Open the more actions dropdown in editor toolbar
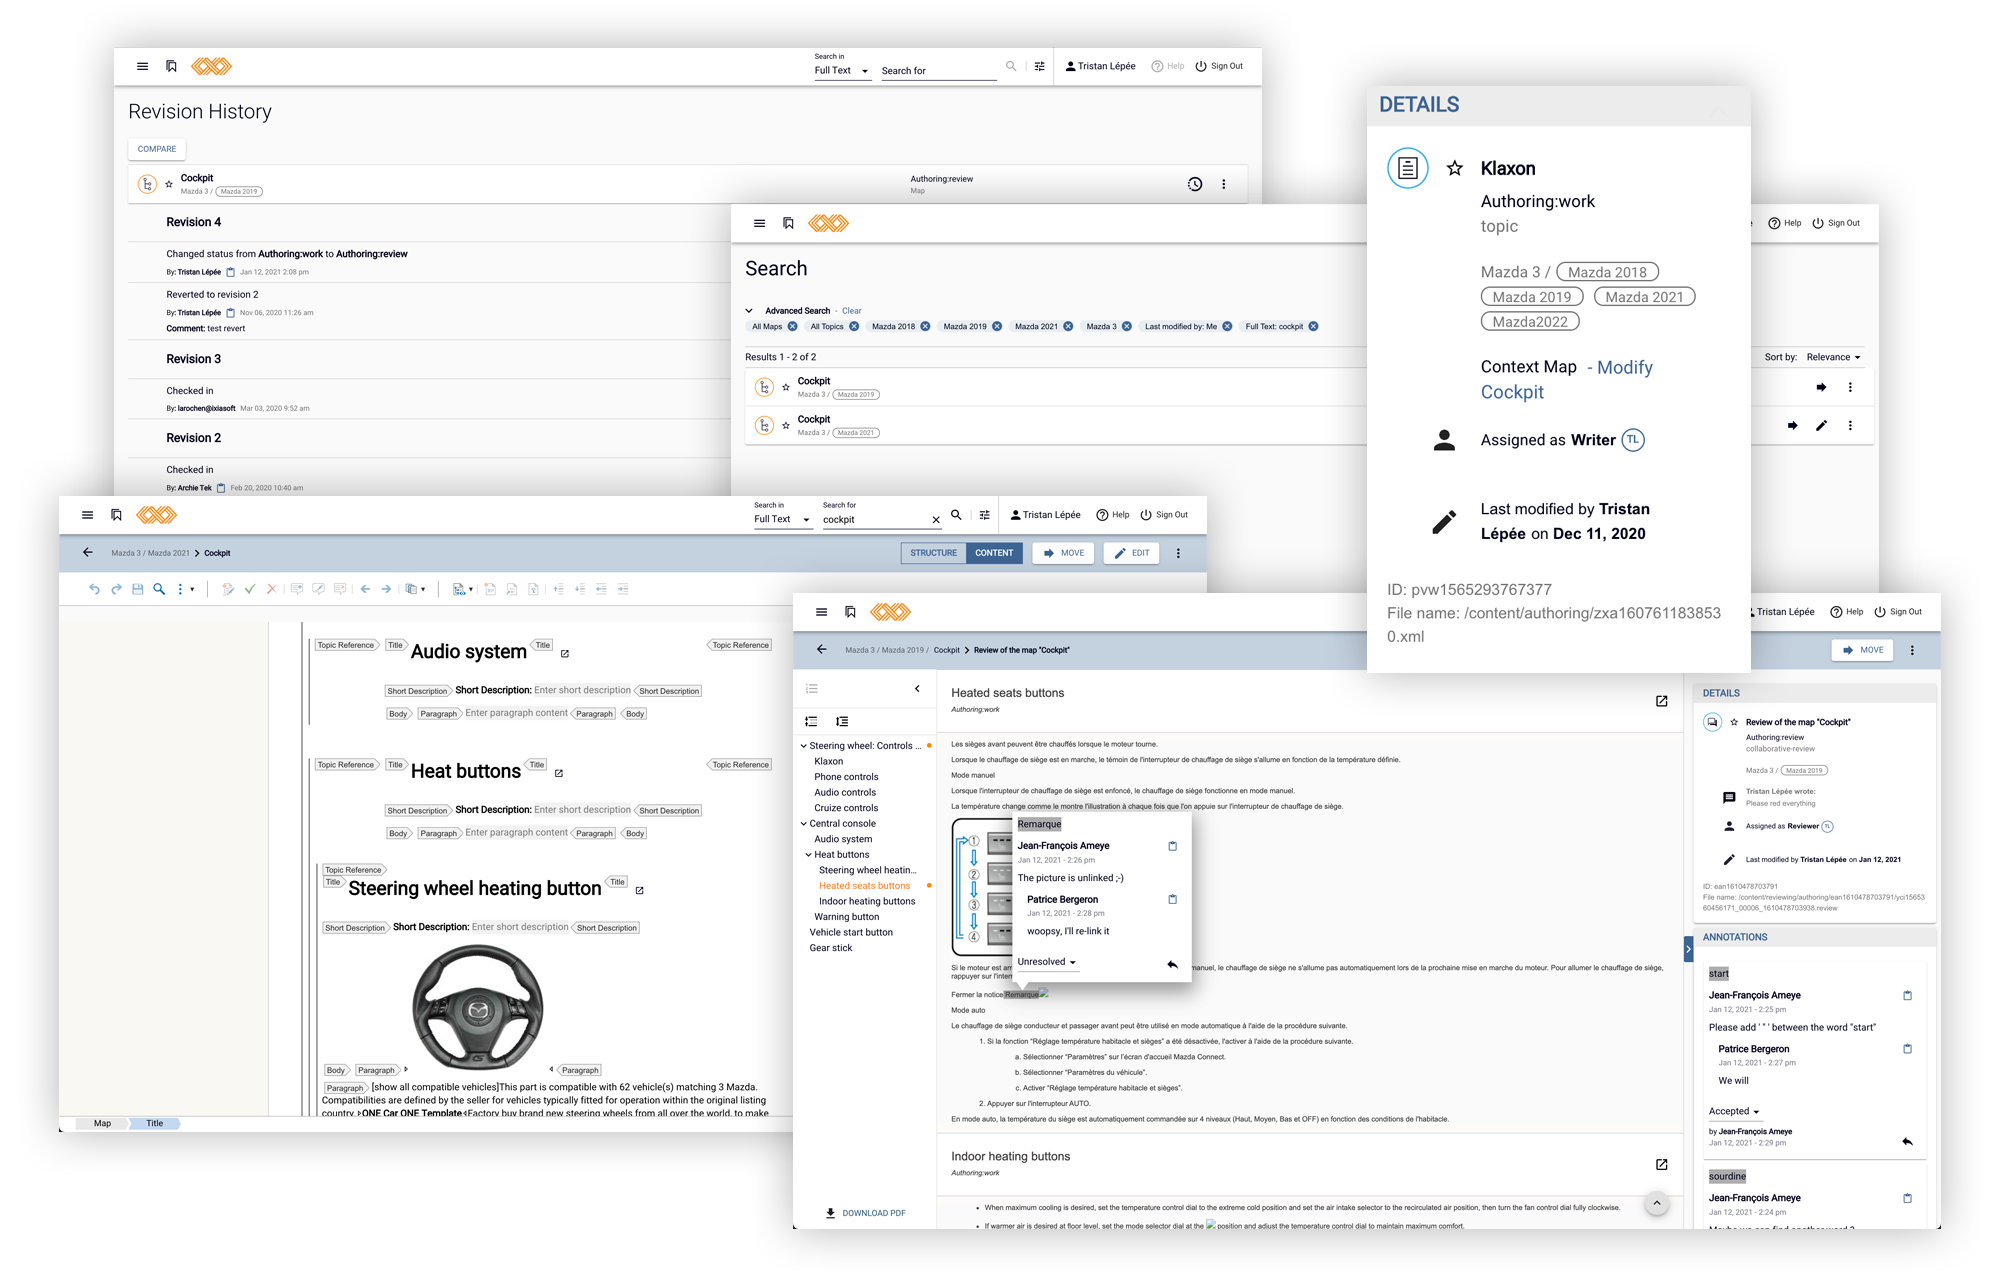 (185, 589)
